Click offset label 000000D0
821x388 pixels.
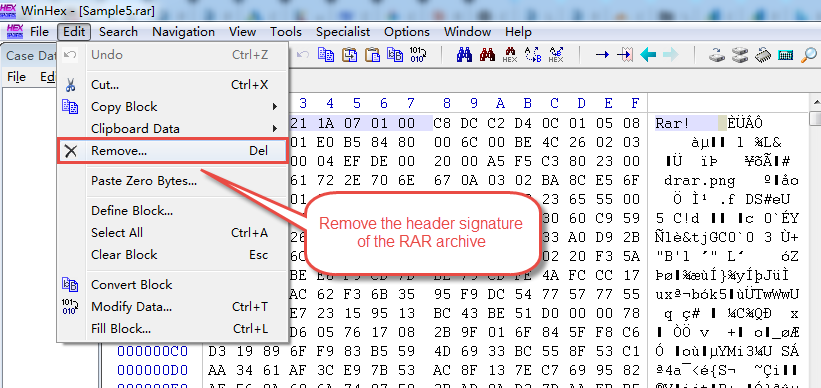coord(152,370)
